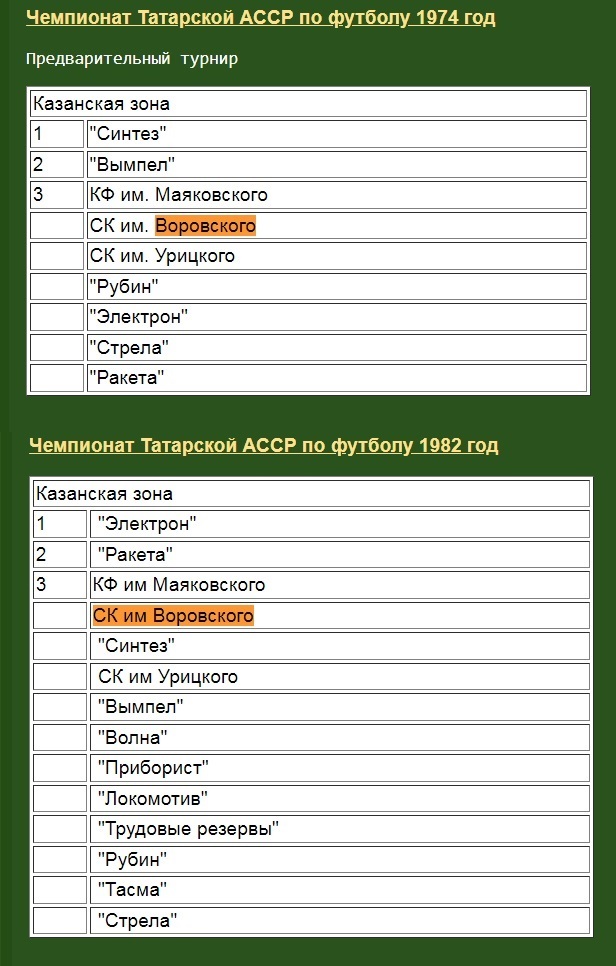Click the "Трудовые резервы" team cell
Image resolution: width=616 pixels, height=966 pixels.
point(188,829)
